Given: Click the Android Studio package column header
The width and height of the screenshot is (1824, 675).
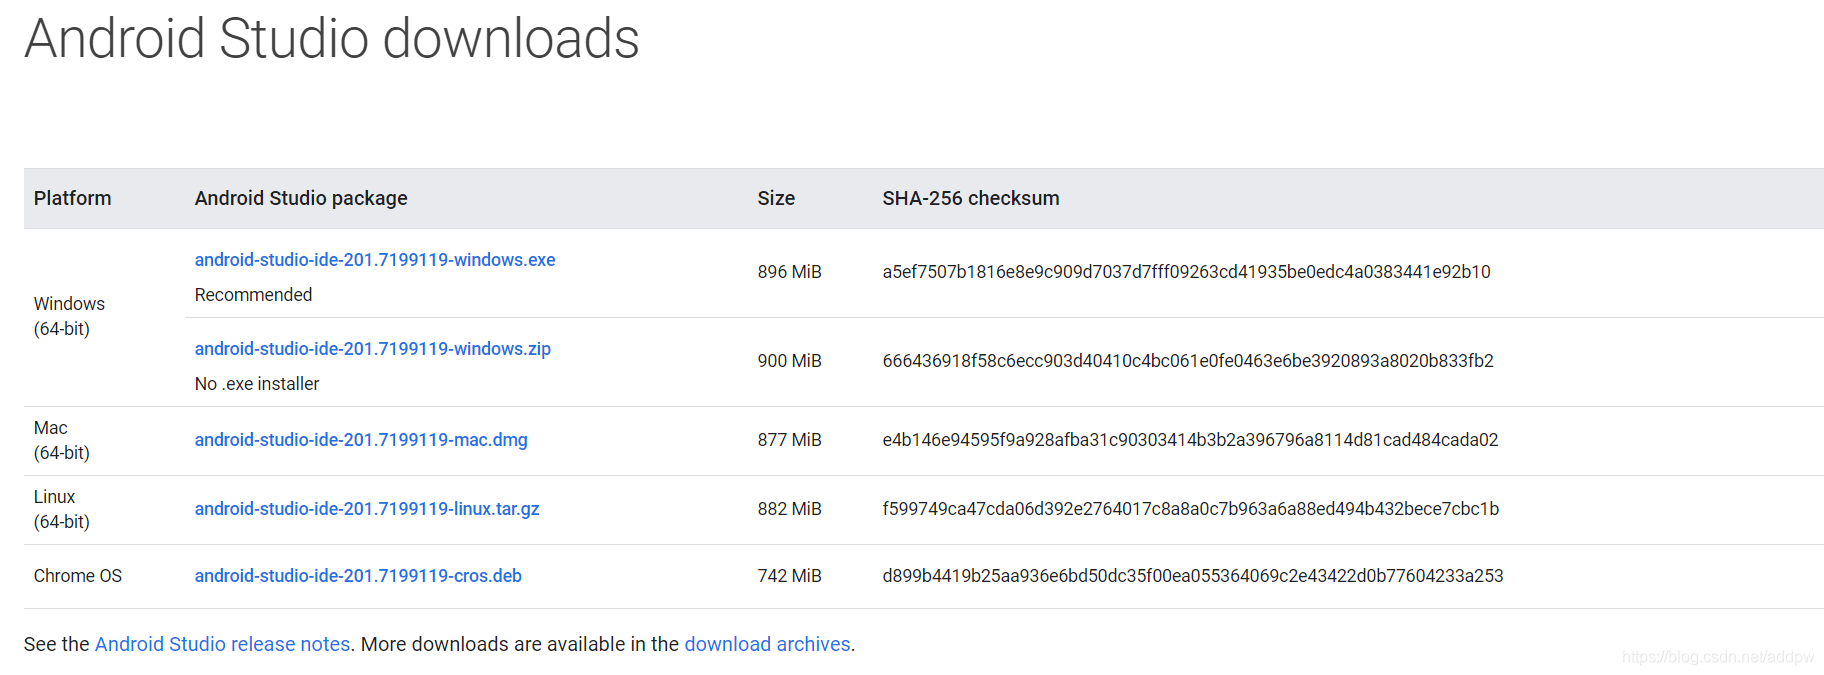Looking at the screenshot, I should 301,198.
